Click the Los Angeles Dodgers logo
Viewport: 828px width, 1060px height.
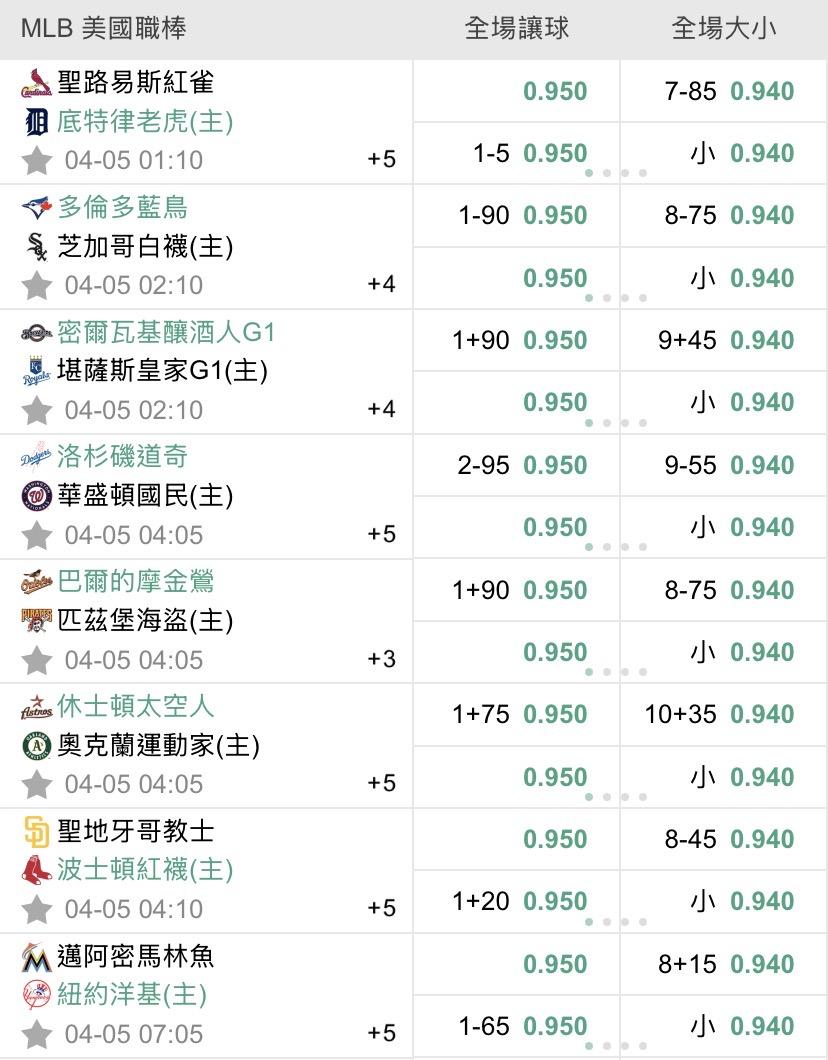click(x=36, y=458)
